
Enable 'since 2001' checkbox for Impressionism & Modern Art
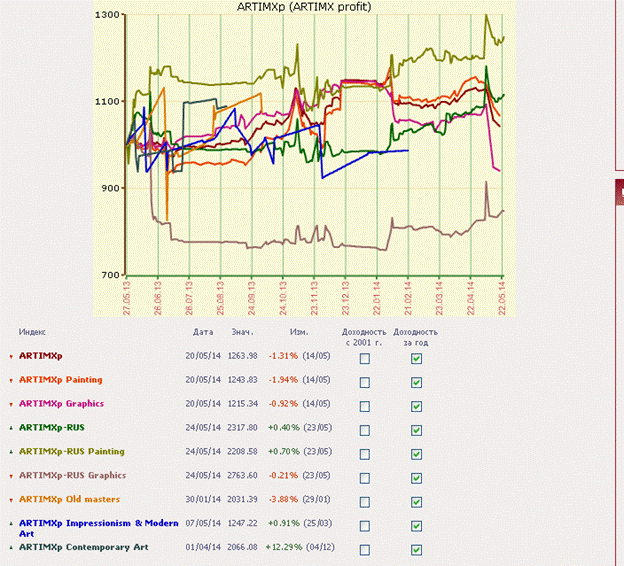365,526
